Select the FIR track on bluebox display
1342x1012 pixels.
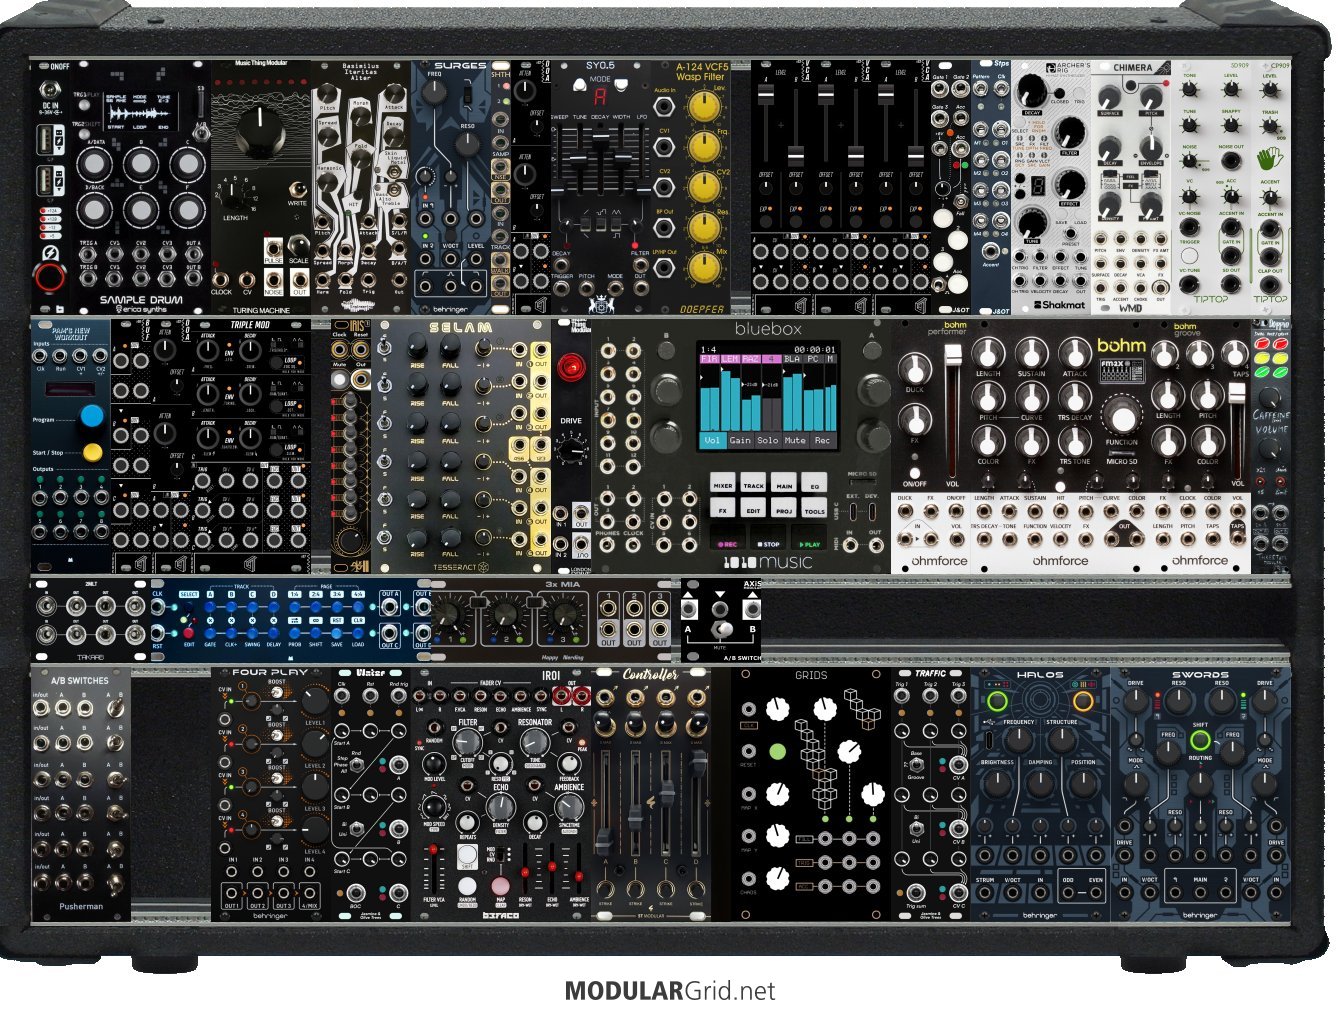[x=709, y=358]
